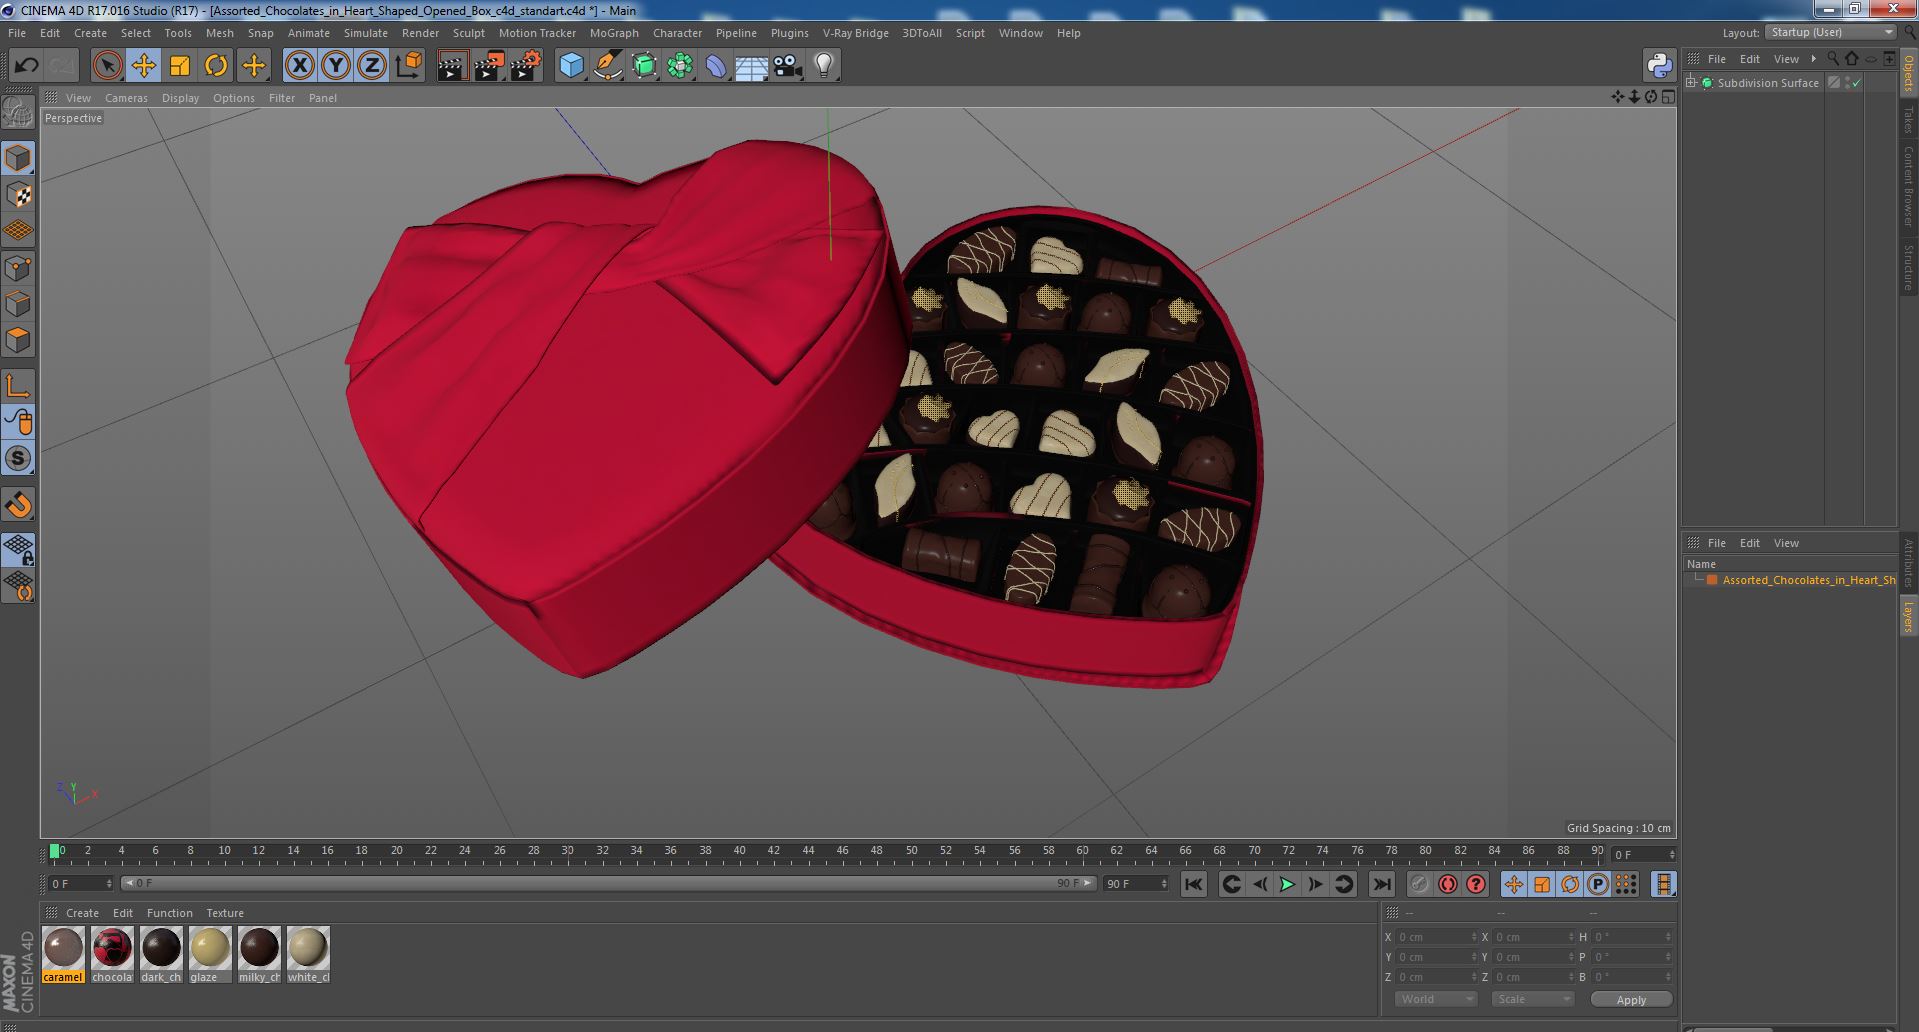The image size is (1919, 1032).
Task: Click the current frame field
Action: tap(1643, 855)
